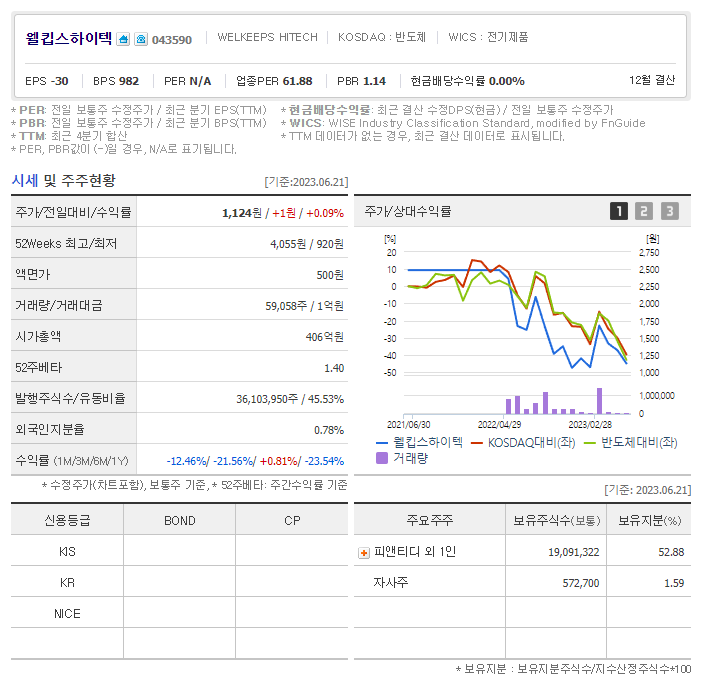Select the 액면가 value 500원
Screen dimensions: 703x693
pos(330,275)
